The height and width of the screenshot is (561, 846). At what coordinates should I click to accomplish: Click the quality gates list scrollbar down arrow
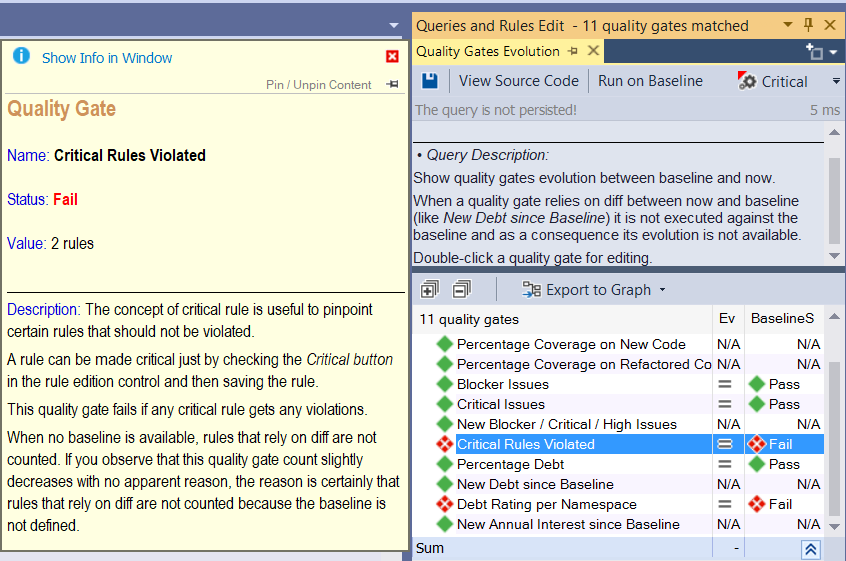tap(834, 526)
